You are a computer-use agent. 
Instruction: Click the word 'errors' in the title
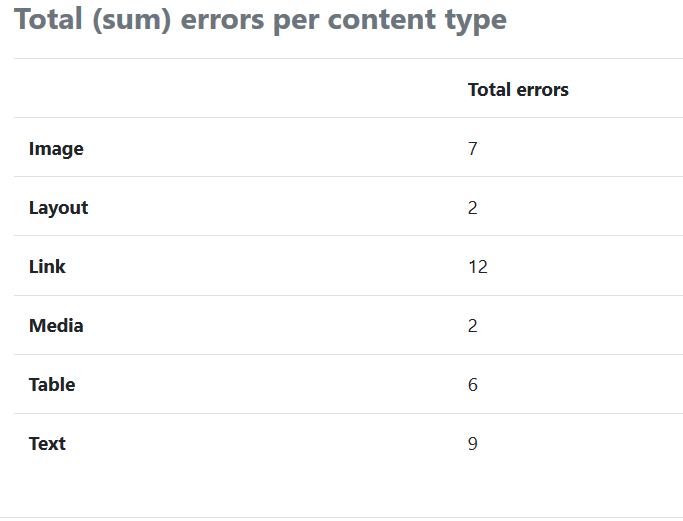pyautogui.click(x=222, y=20)
